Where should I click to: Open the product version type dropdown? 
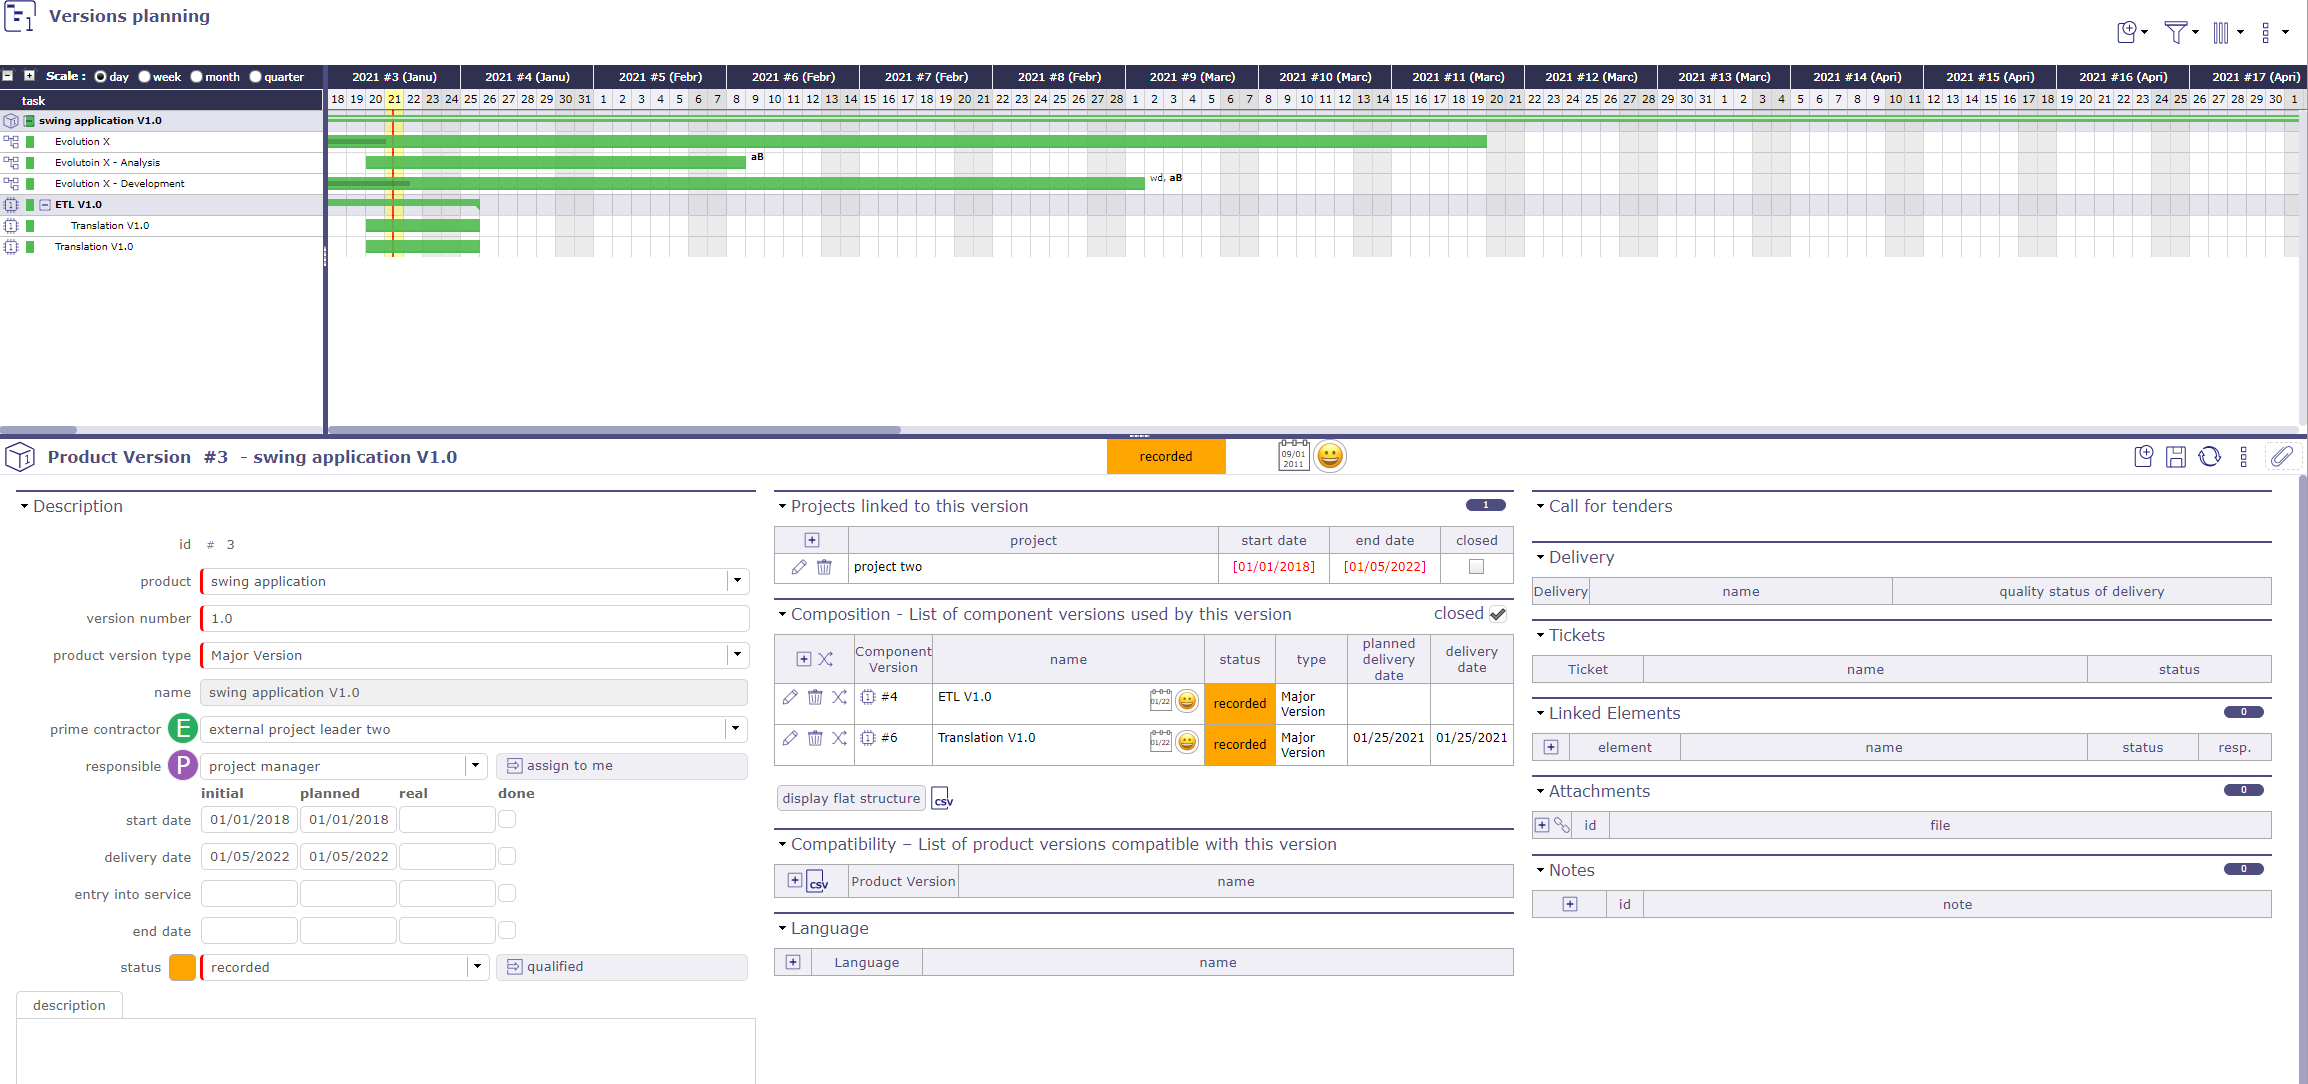coord(737,655)
